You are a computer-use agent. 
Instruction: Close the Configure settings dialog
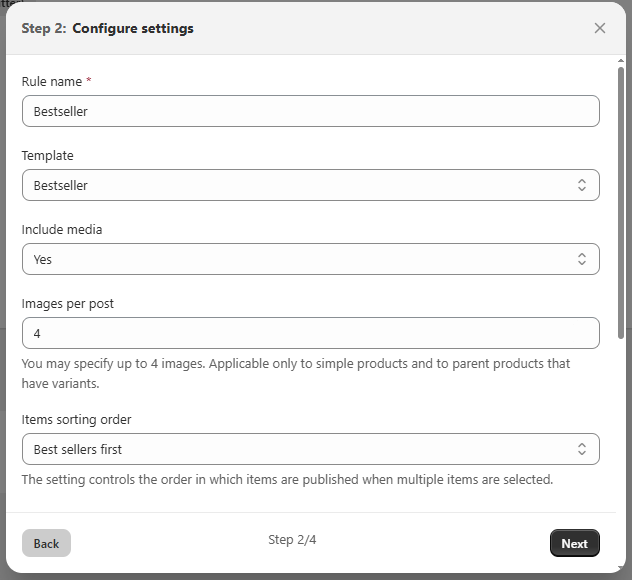[x=600, y=28]
